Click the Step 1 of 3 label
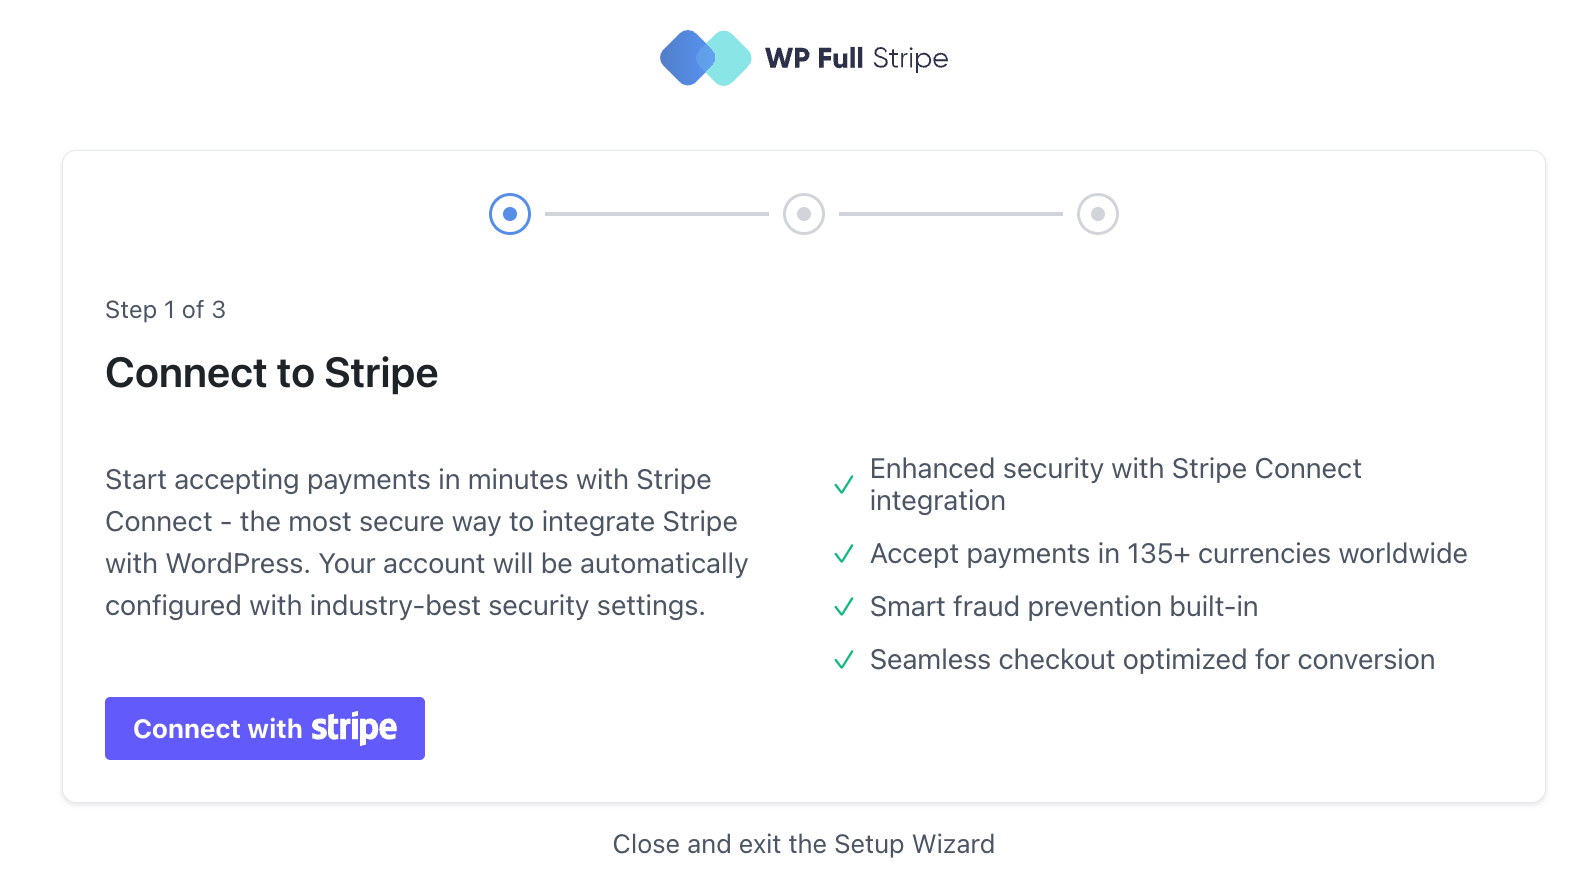The height and width of the screenshot is (884, 1594). [165, 309]
